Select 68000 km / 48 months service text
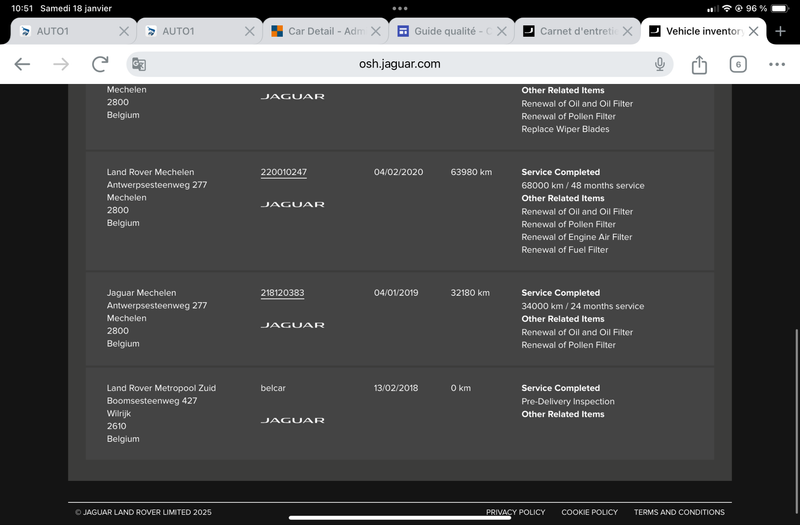 583,186
